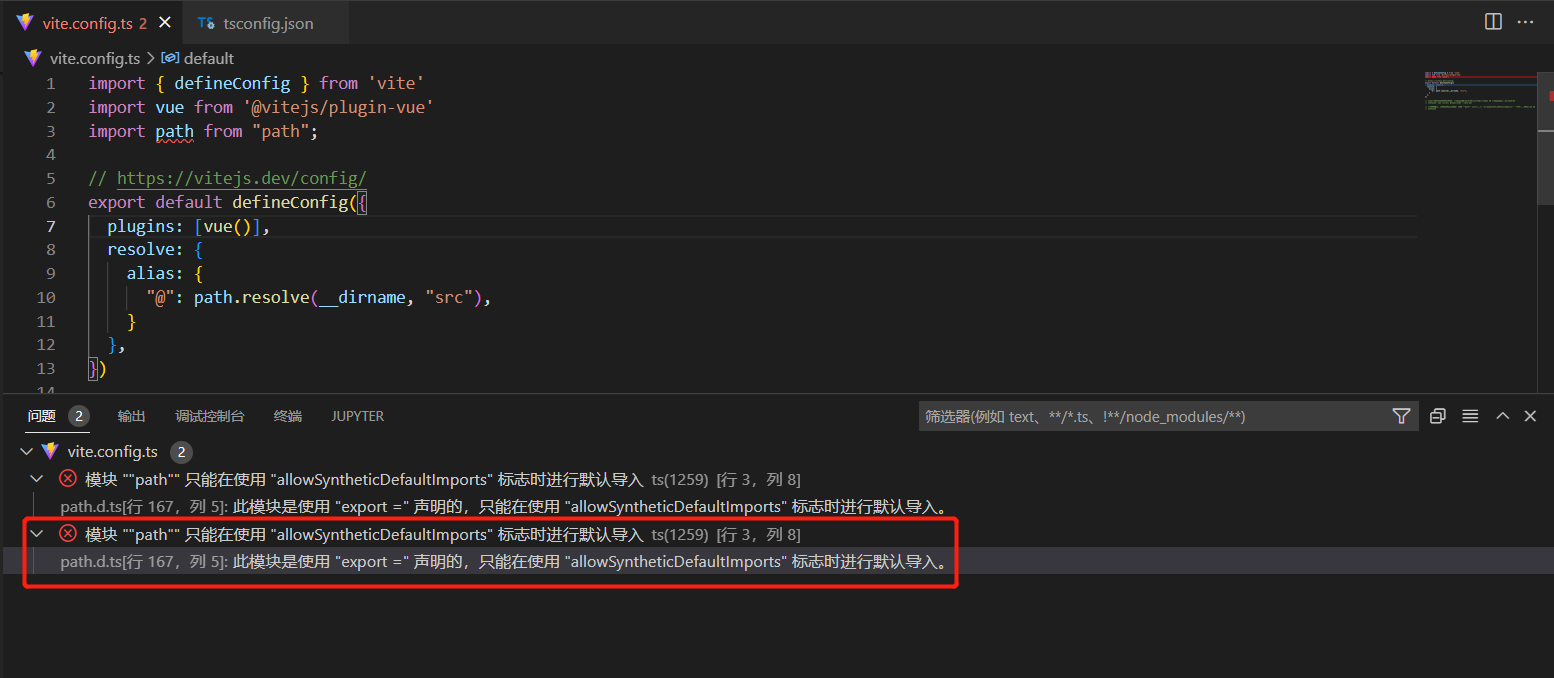1554x678 pixels.
Task: Click the '@vitejs/plugin-vue' import string
Action: coord(338,107)
